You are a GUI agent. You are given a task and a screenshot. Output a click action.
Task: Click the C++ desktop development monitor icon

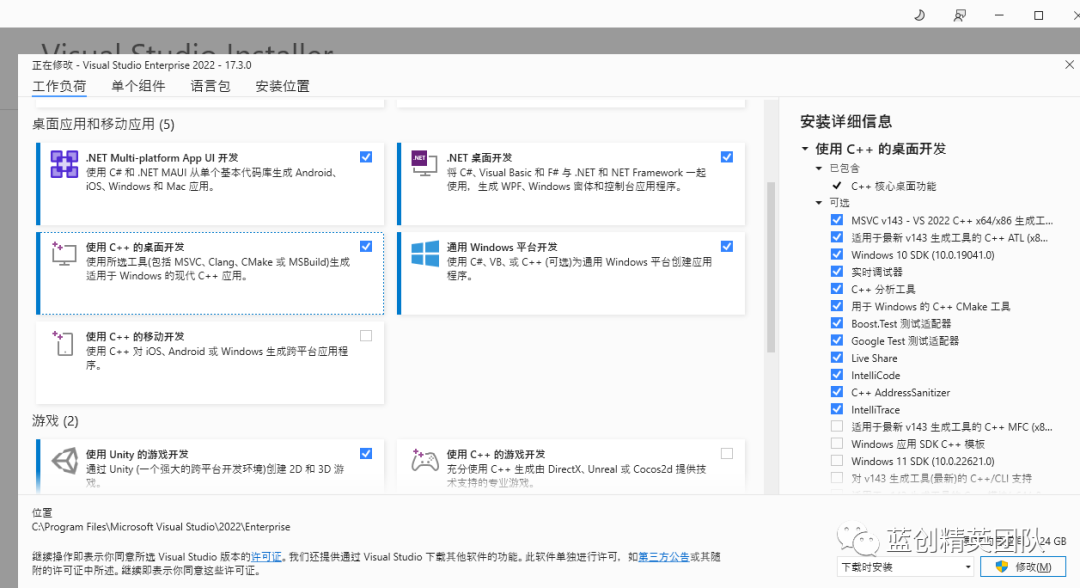[64, 254]
